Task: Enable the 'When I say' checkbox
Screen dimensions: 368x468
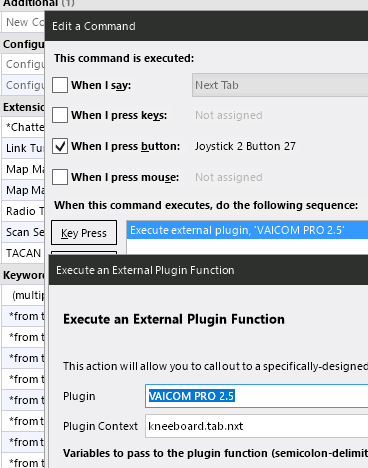Action: click(60, 85)
